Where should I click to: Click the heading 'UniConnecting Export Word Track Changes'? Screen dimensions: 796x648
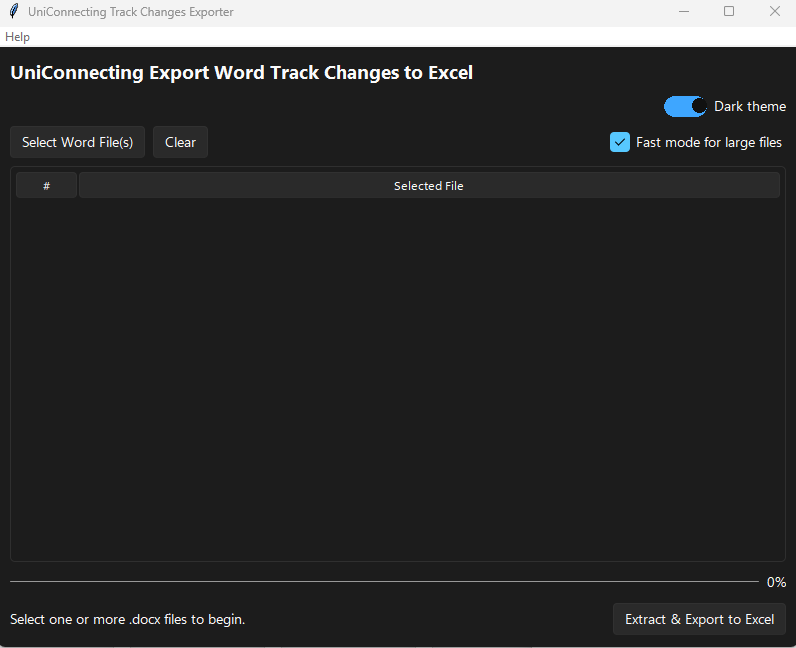click(x=241, y=73)
